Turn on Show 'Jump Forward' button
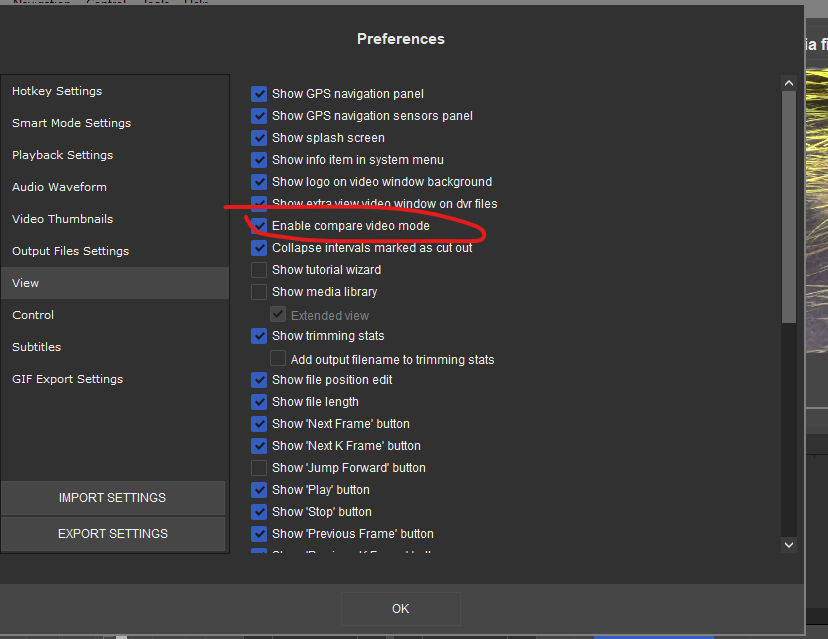This screenshot has width=828, height=639. [x=260, y=468]
